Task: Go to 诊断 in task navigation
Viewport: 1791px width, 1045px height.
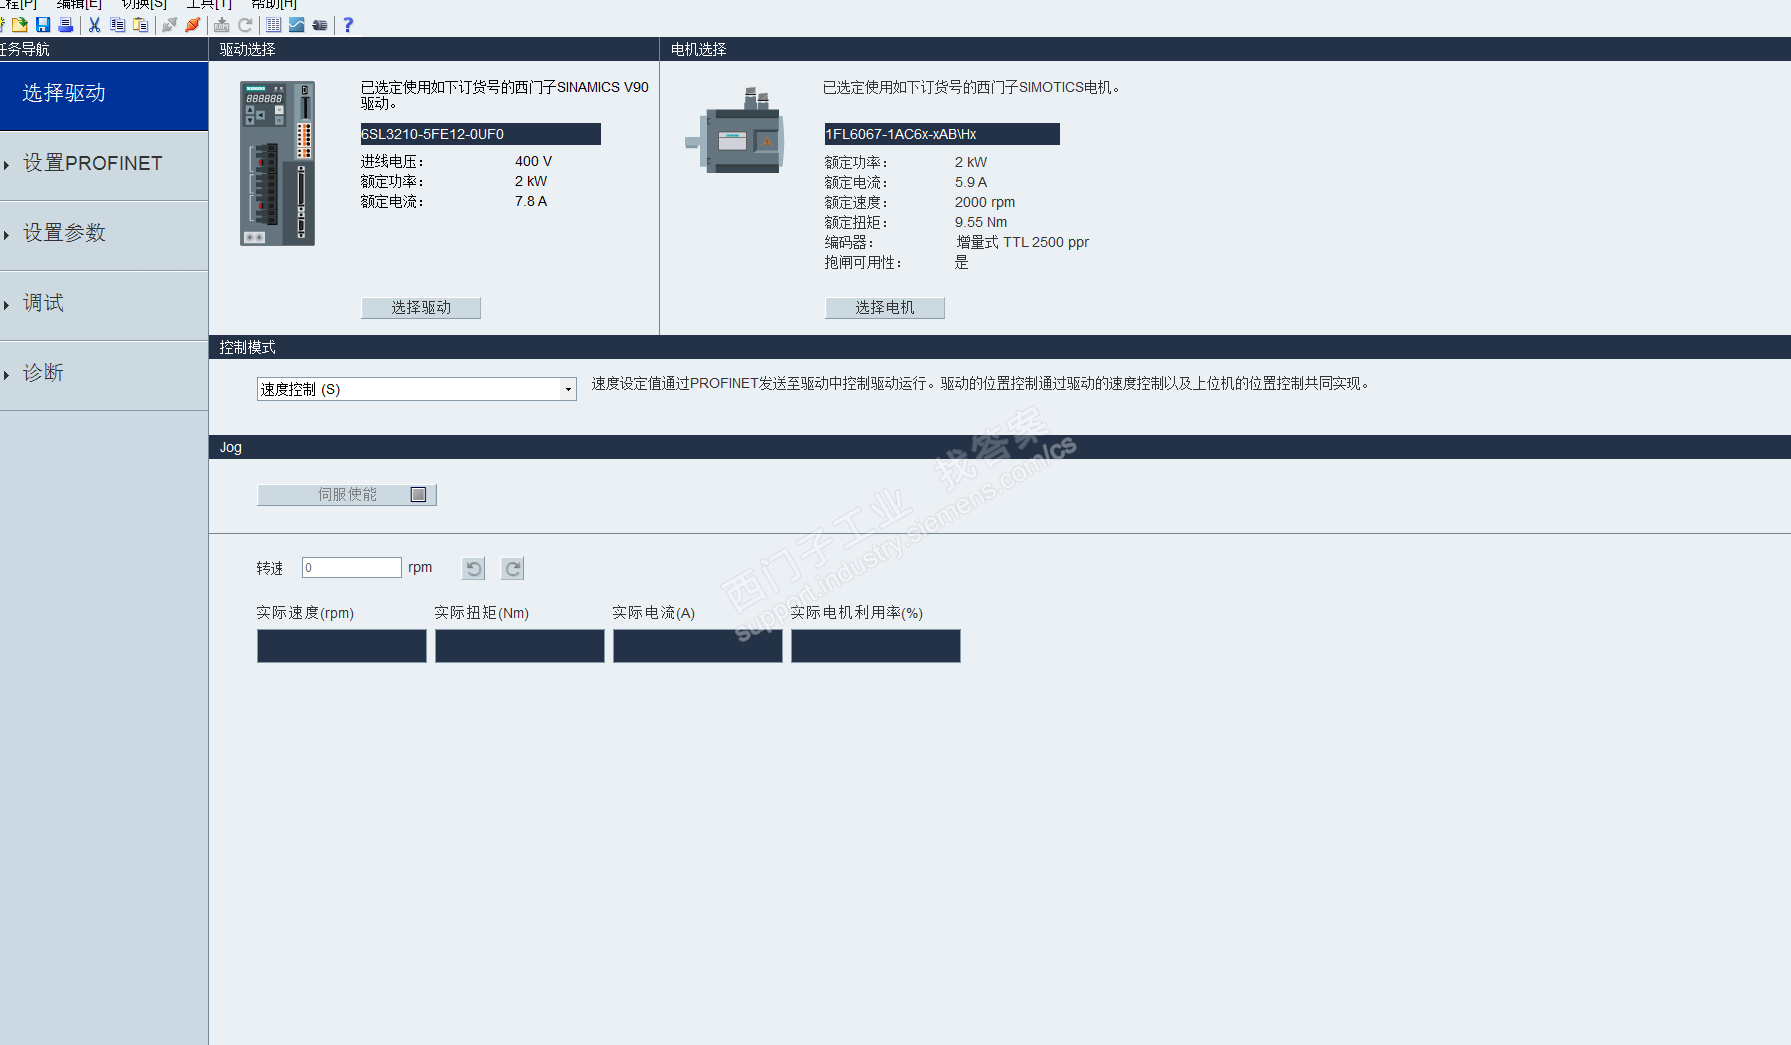Action: (104, 376)
